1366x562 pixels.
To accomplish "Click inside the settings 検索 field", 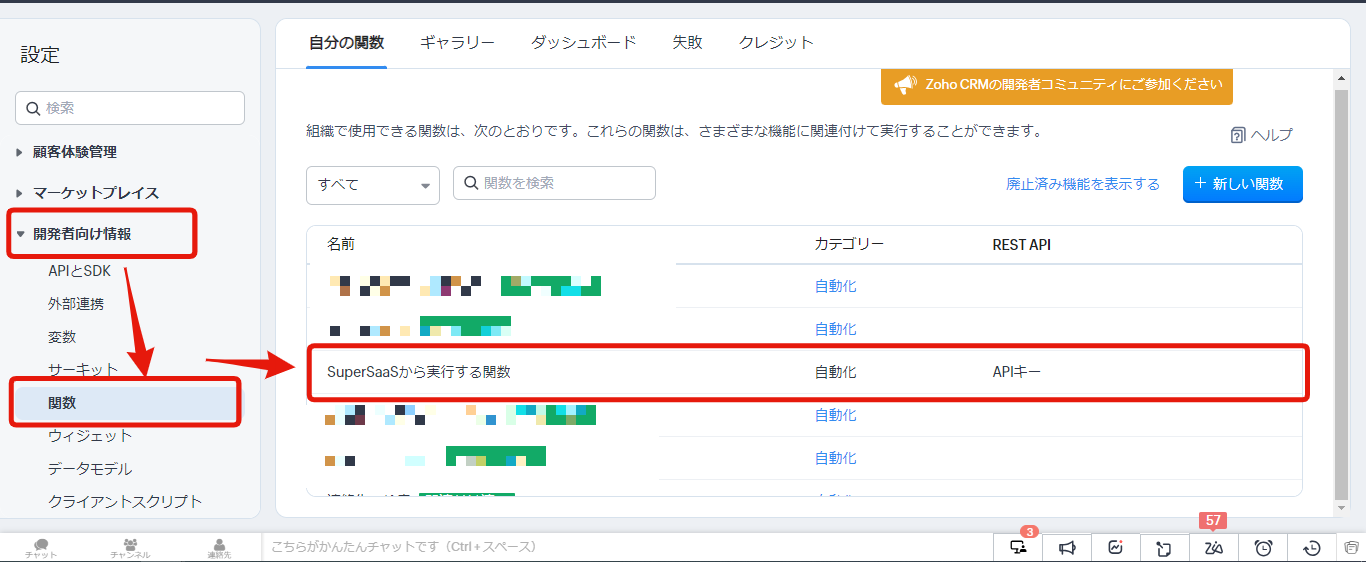I will (x=130, y=108).
